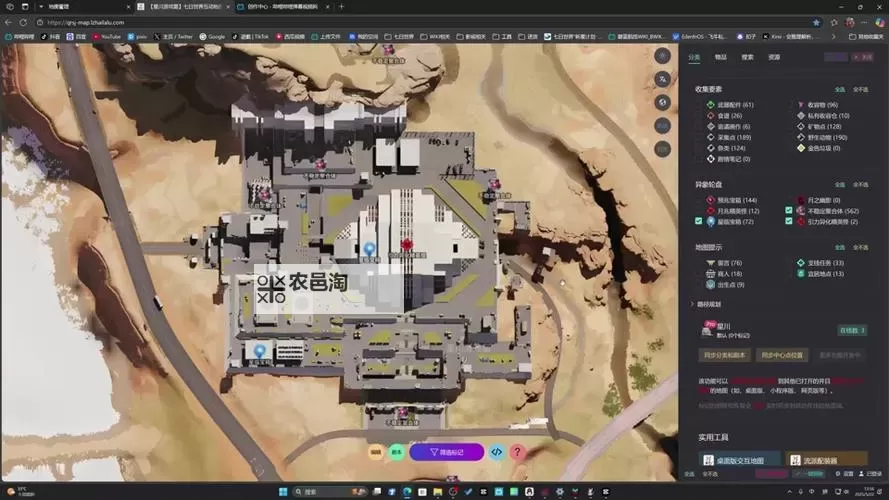889x500 pixels.
Task: Click the 同步分类和脚本 button
Action: click(725, 354)
